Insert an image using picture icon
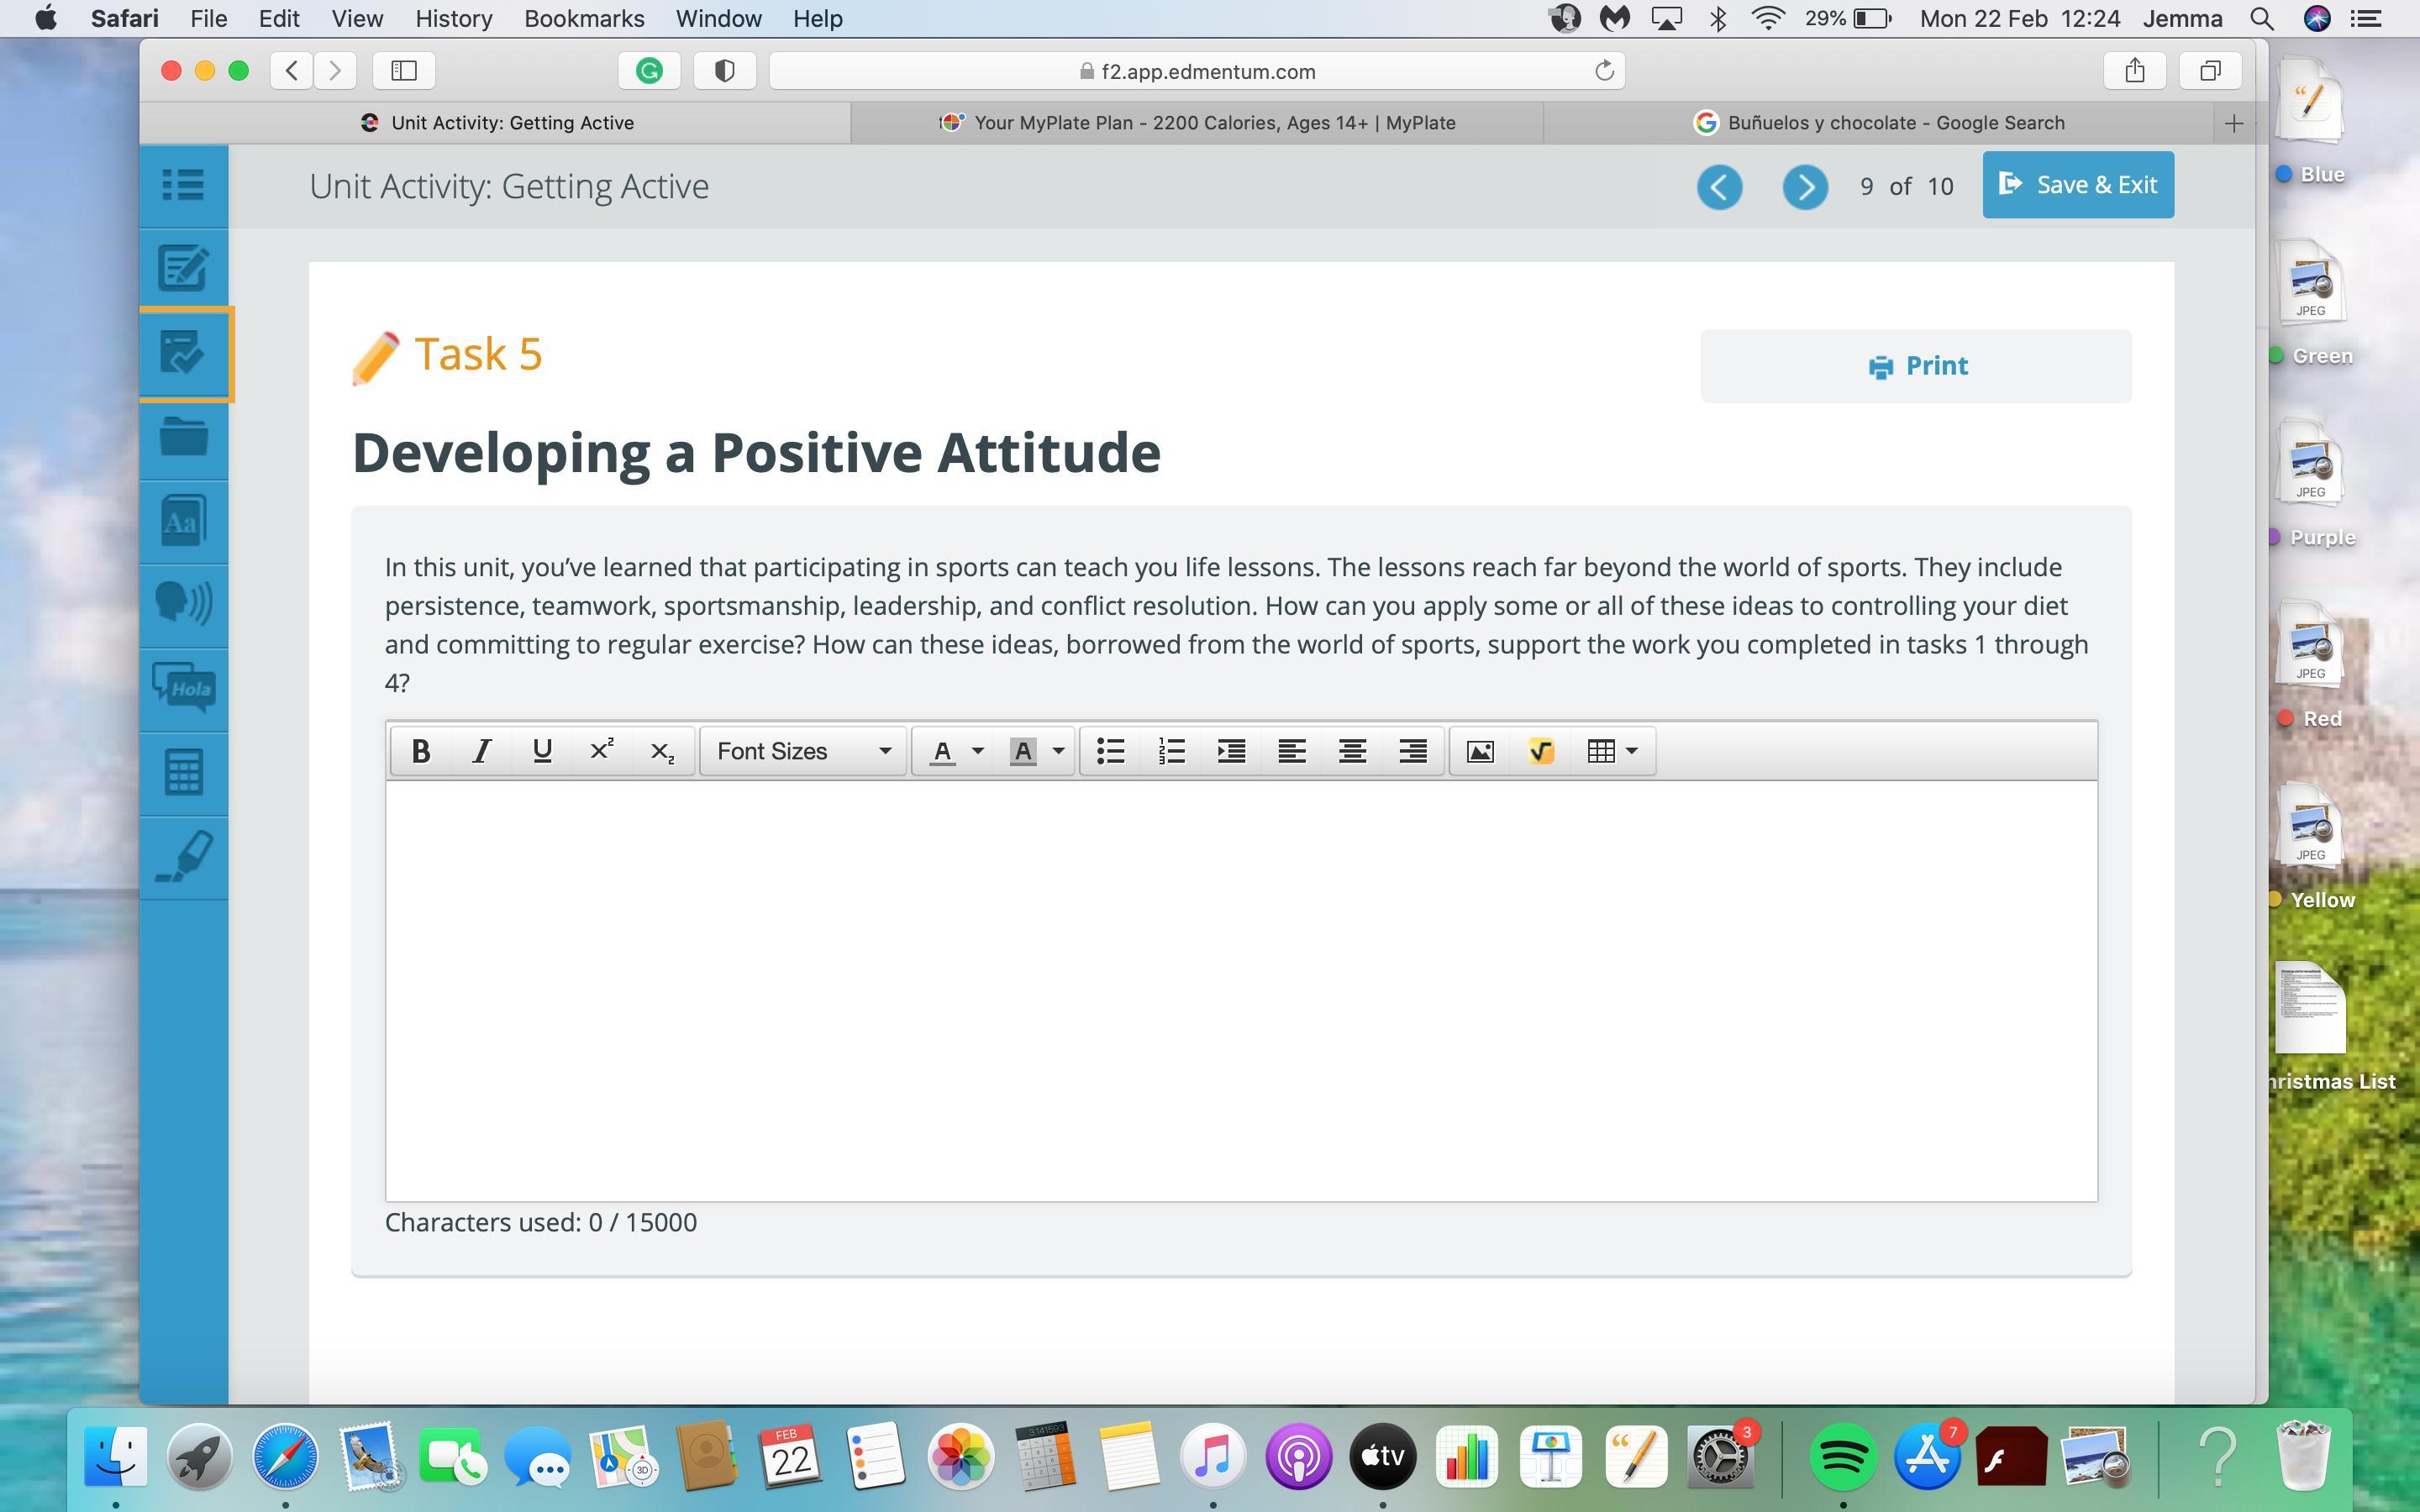Image resolution: width=2420 pixels, height=1512 pixels. click(1480, 751)
